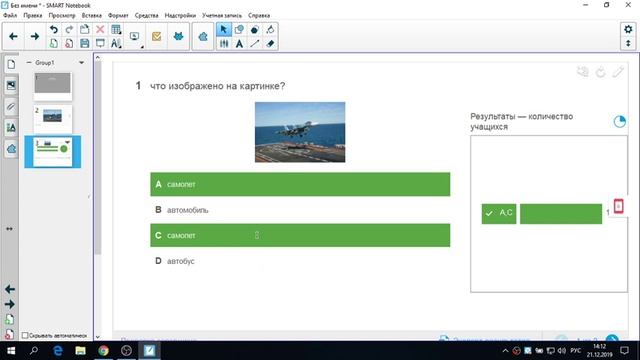This screenshot has height=360, width=640.
Task: Open page 3 thumbnail dropdown menu
Action: pyautogui.click(x=67, y=142)
